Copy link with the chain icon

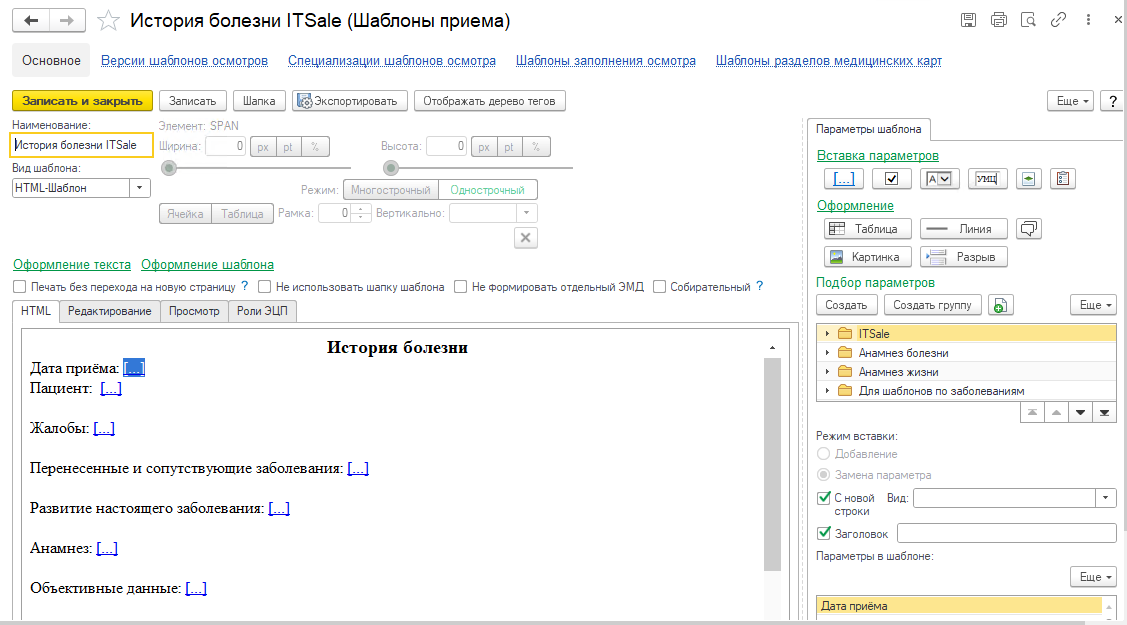pos(1058,20)
